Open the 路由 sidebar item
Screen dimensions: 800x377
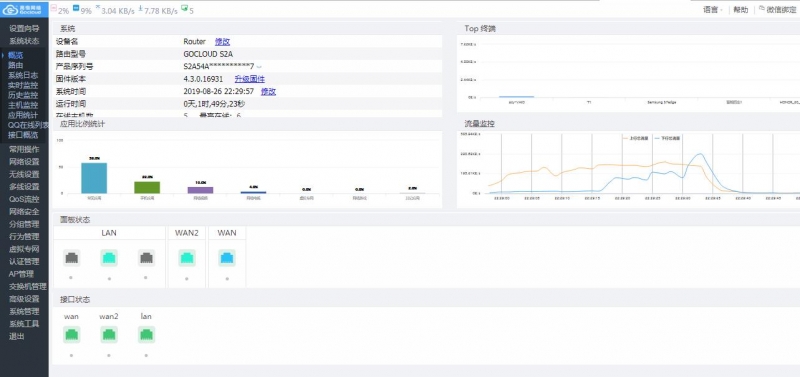pyautogui.click(x=15, y=65)
